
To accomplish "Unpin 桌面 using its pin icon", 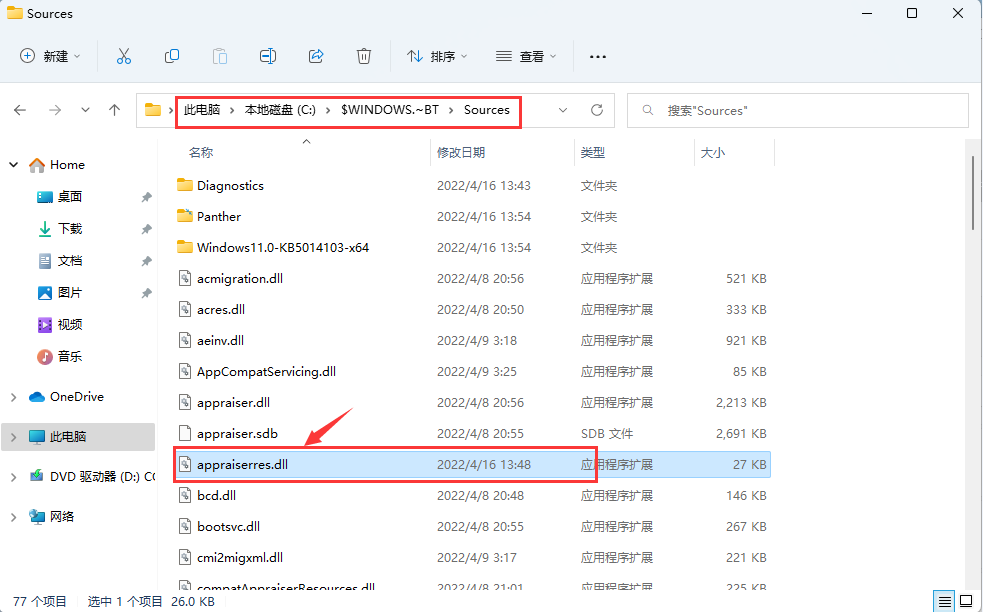I will (146, 197).
